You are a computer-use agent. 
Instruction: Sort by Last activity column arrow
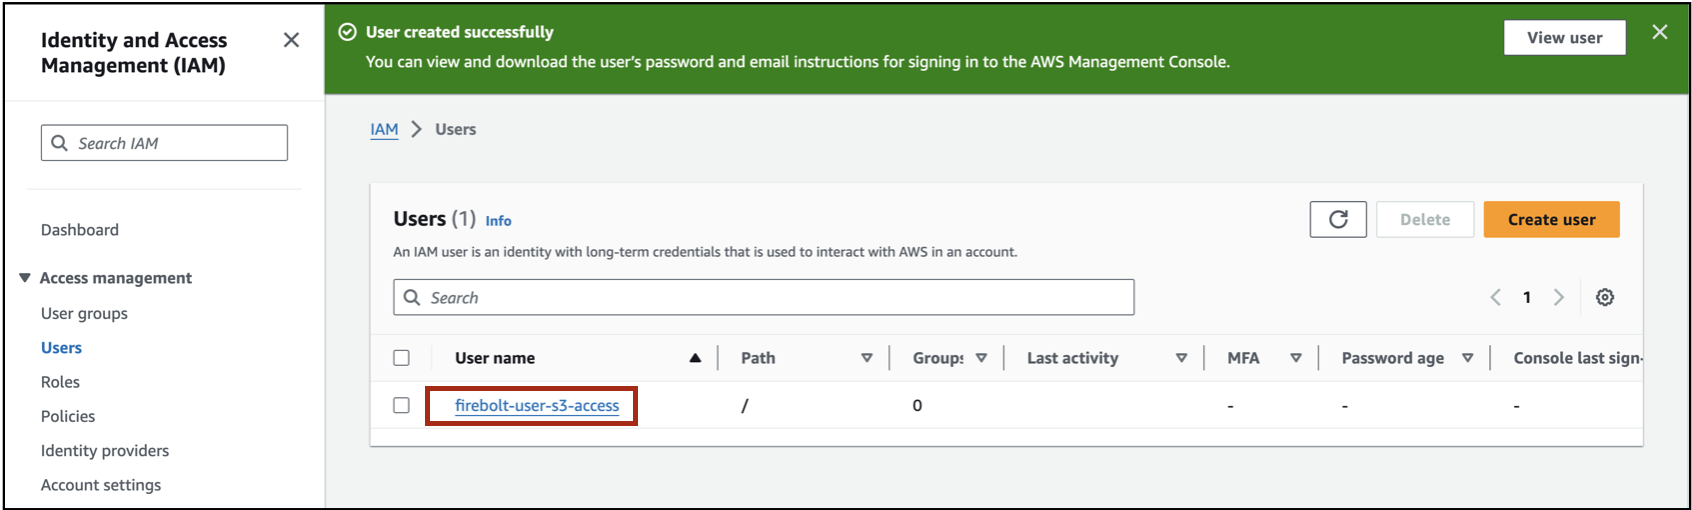(1181, 358)
